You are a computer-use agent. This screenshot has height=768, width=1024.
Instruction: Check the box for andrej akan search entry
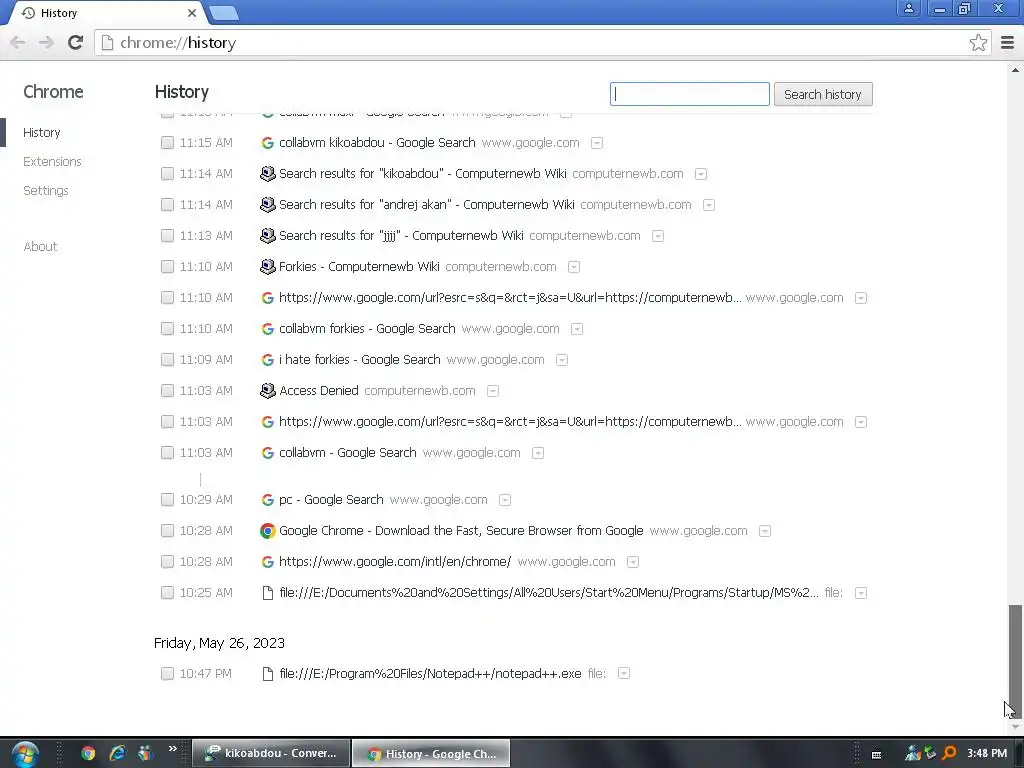tap(167, 204)
